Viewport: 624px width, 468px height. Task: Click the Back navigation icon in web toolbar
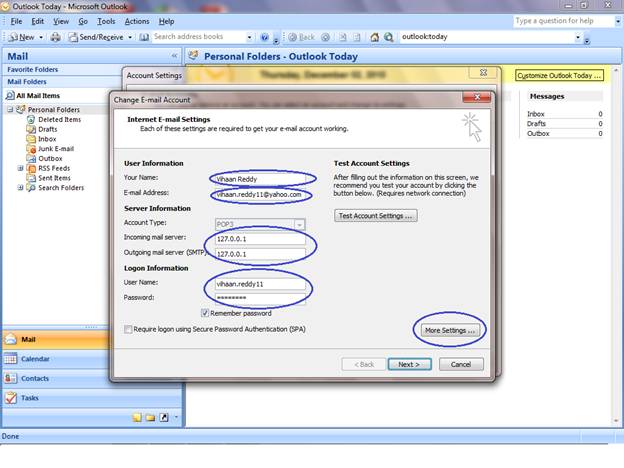point(292,37)
